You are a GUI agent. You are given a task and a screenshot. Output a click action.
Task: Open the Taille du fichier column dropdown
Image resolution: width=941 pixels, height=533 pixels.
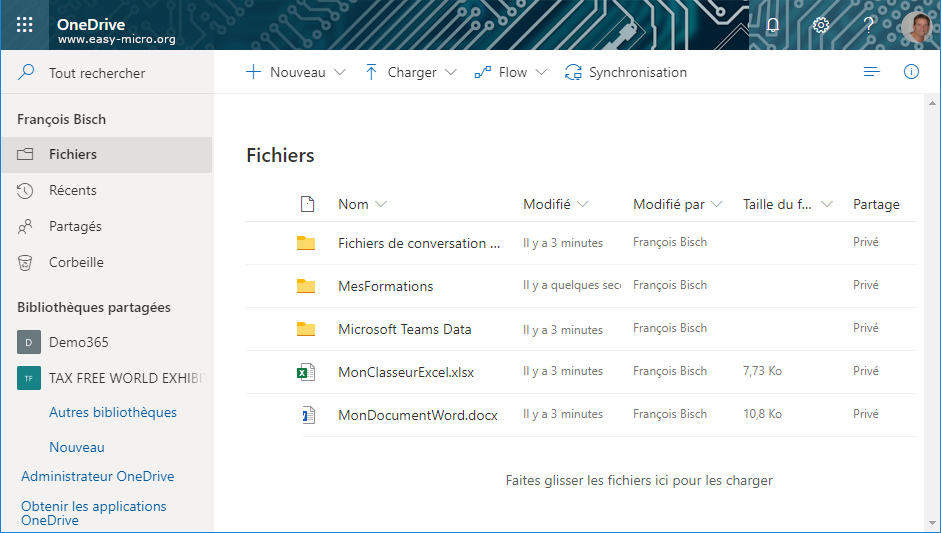[827, 205]
